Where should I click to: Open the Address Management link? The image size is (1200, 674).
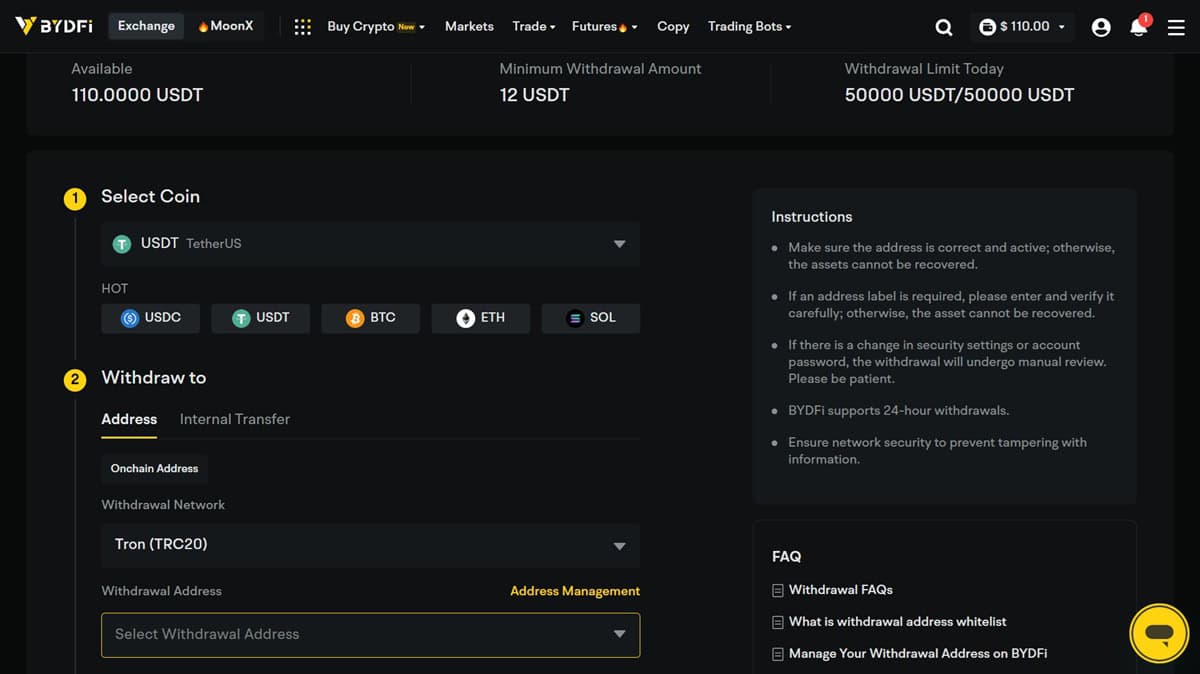pos(575,591)
